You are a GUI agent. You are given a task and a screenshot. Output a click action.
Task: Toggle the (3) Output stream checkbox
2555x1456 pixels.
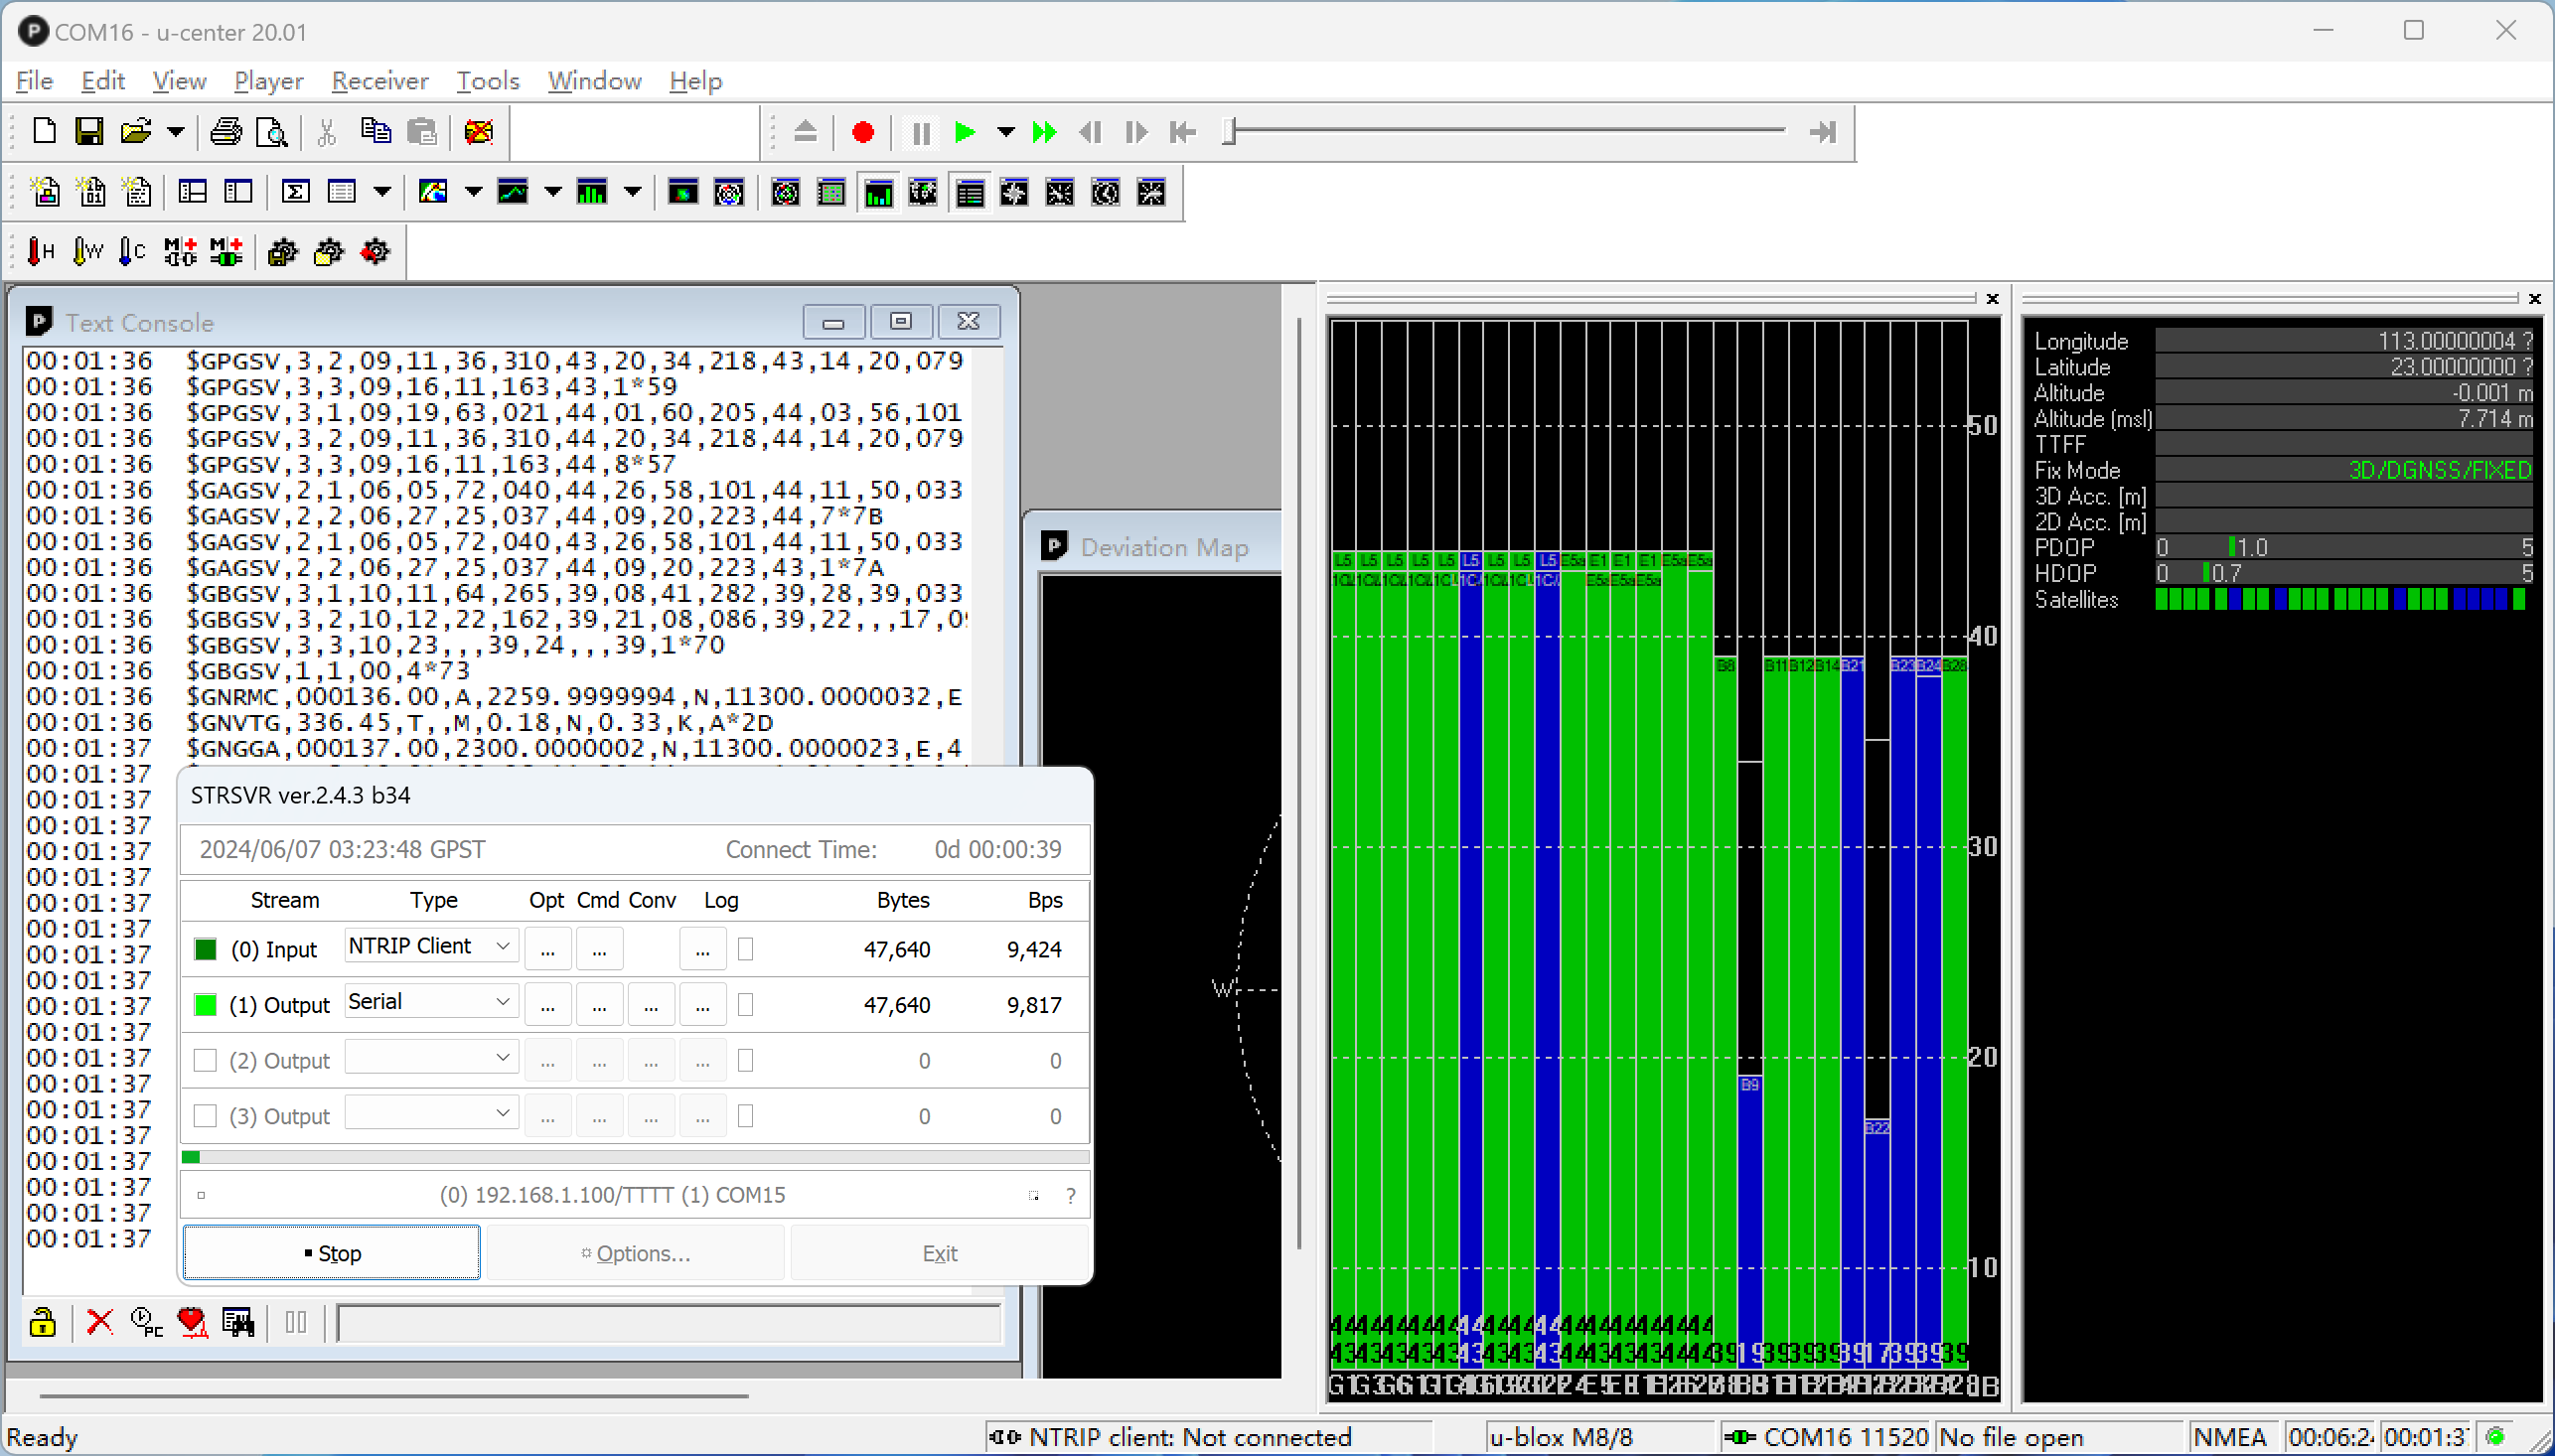click(205, 1116)
